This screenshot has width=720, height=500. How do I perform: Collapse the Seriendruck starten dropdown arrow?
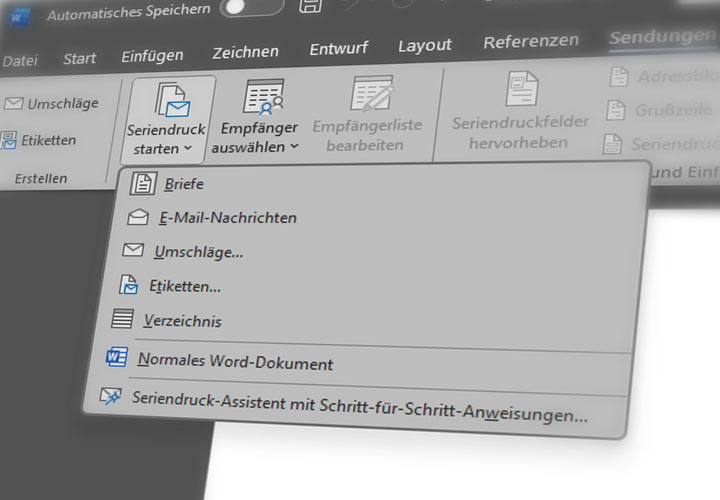click(x=188, y=148)
